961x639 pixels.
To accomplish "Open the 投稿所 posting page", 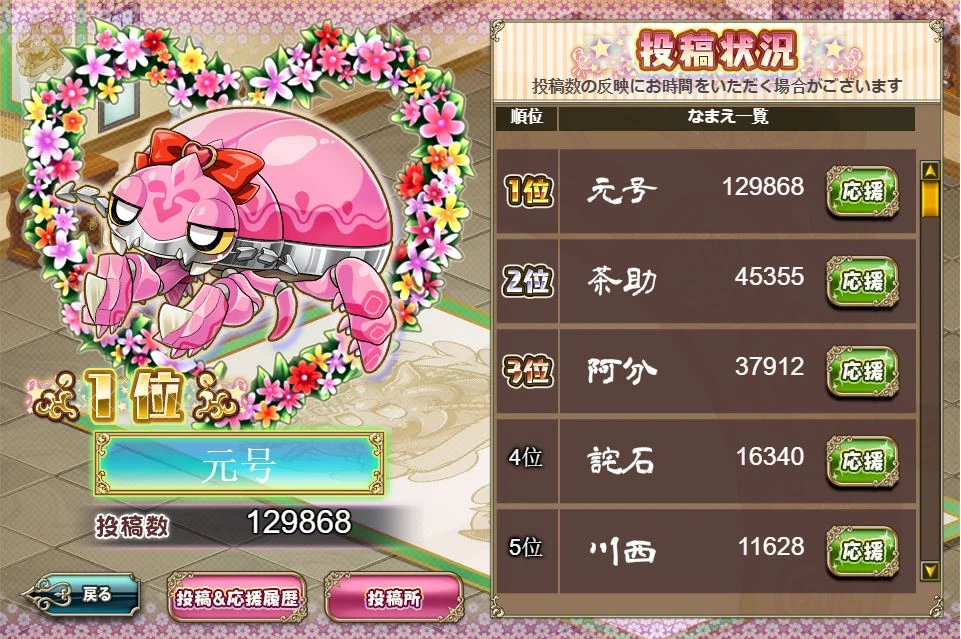I will click(393, 598).
